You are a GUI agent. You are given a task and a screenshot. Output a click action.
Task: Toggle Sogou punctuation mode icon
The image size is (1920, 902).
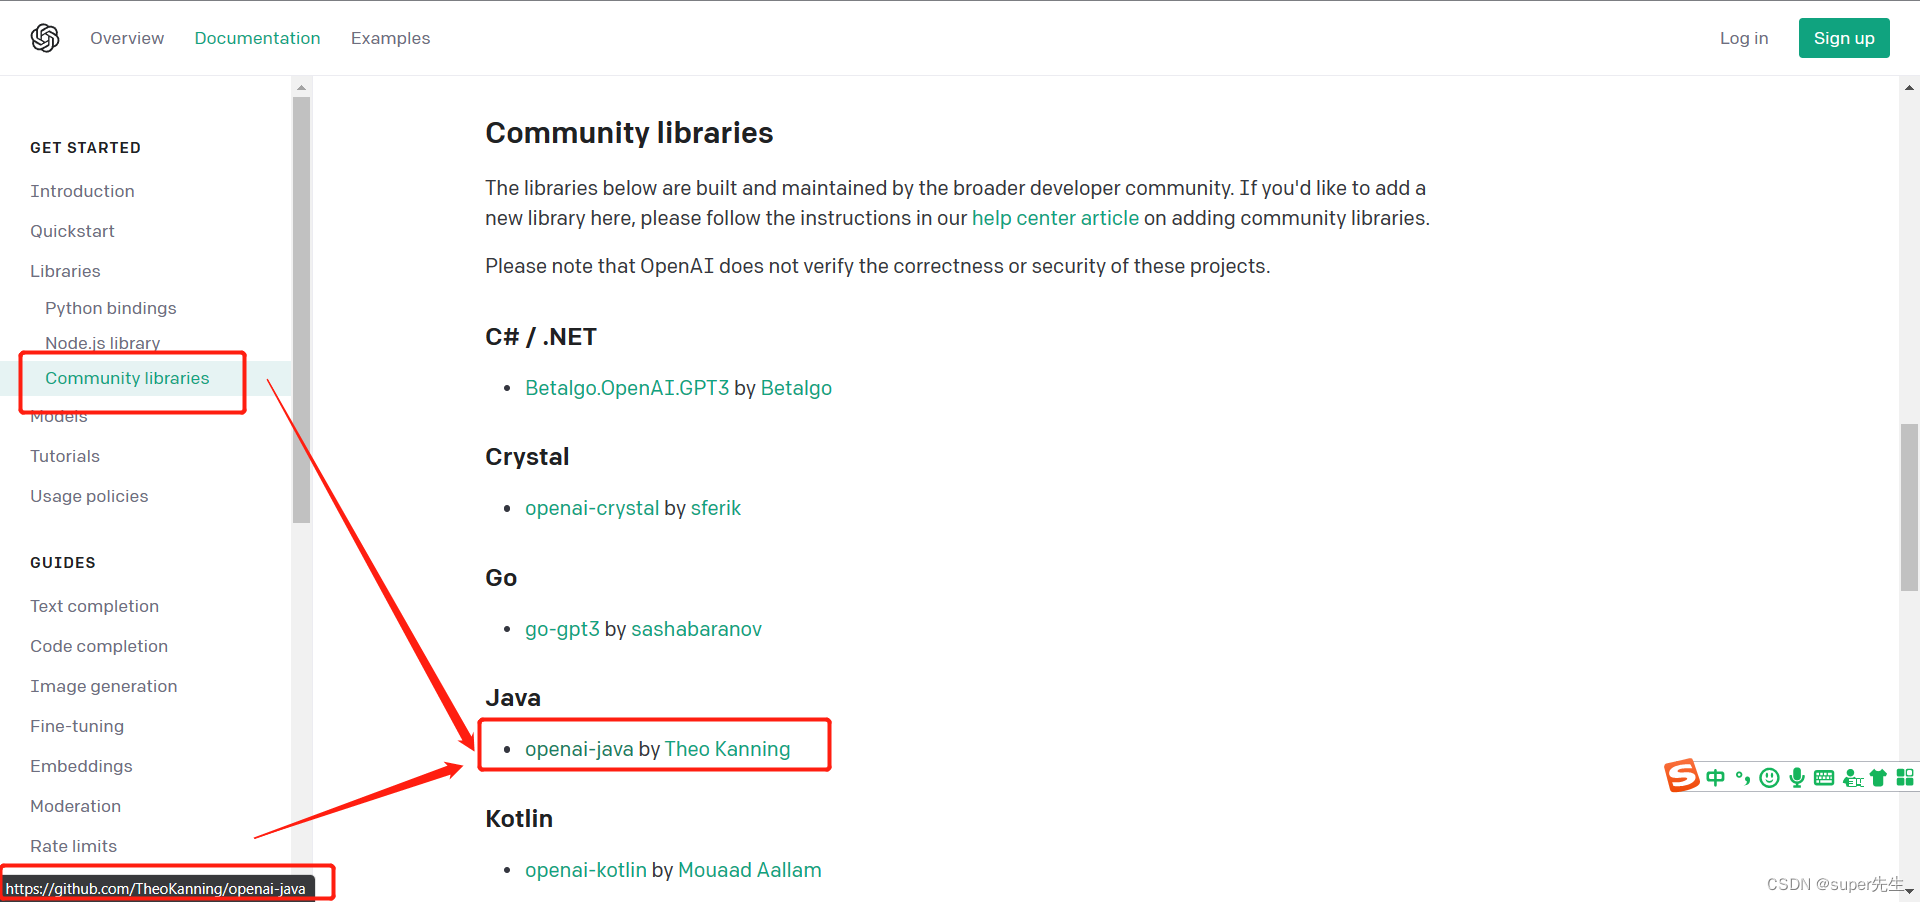point(1743,778)
